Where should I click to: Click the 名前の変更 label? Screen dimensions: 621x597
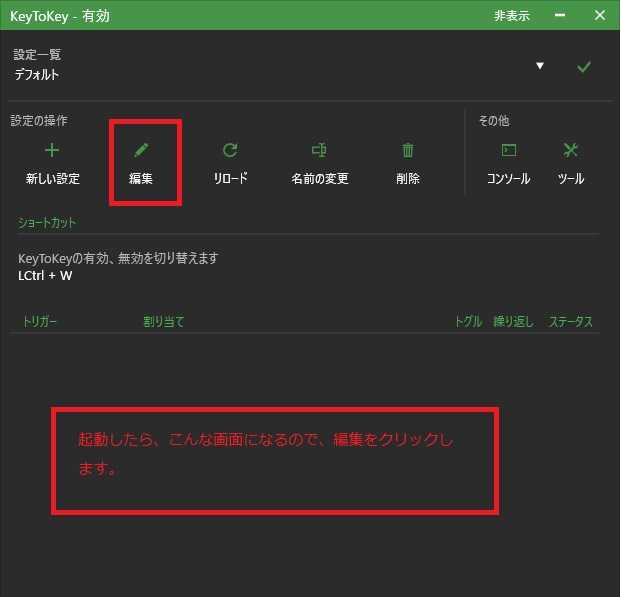click(x=320, y=178)
